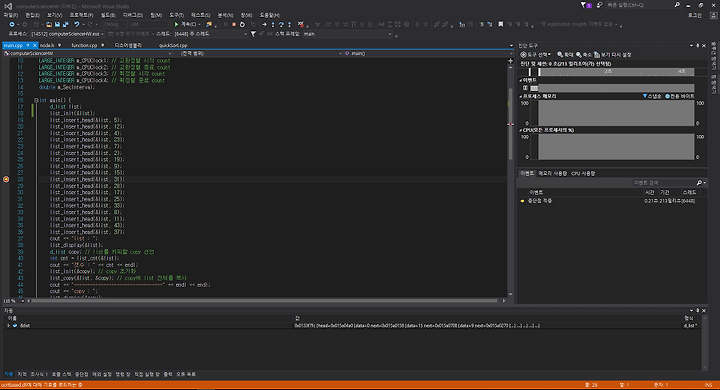Restart debugging with the circular arrow icon
Image resolution: width=720 pixels, height=390 pixels.
pos(242,24)
